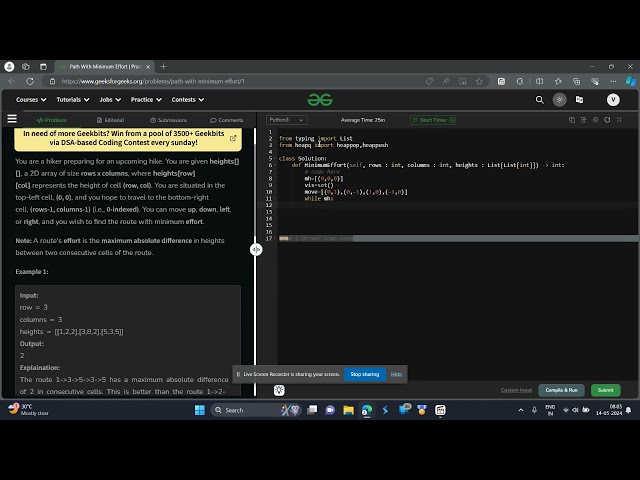Switch to the Submissions tab
The width and height of the screenshot is (640, 480).
point(169,120)
